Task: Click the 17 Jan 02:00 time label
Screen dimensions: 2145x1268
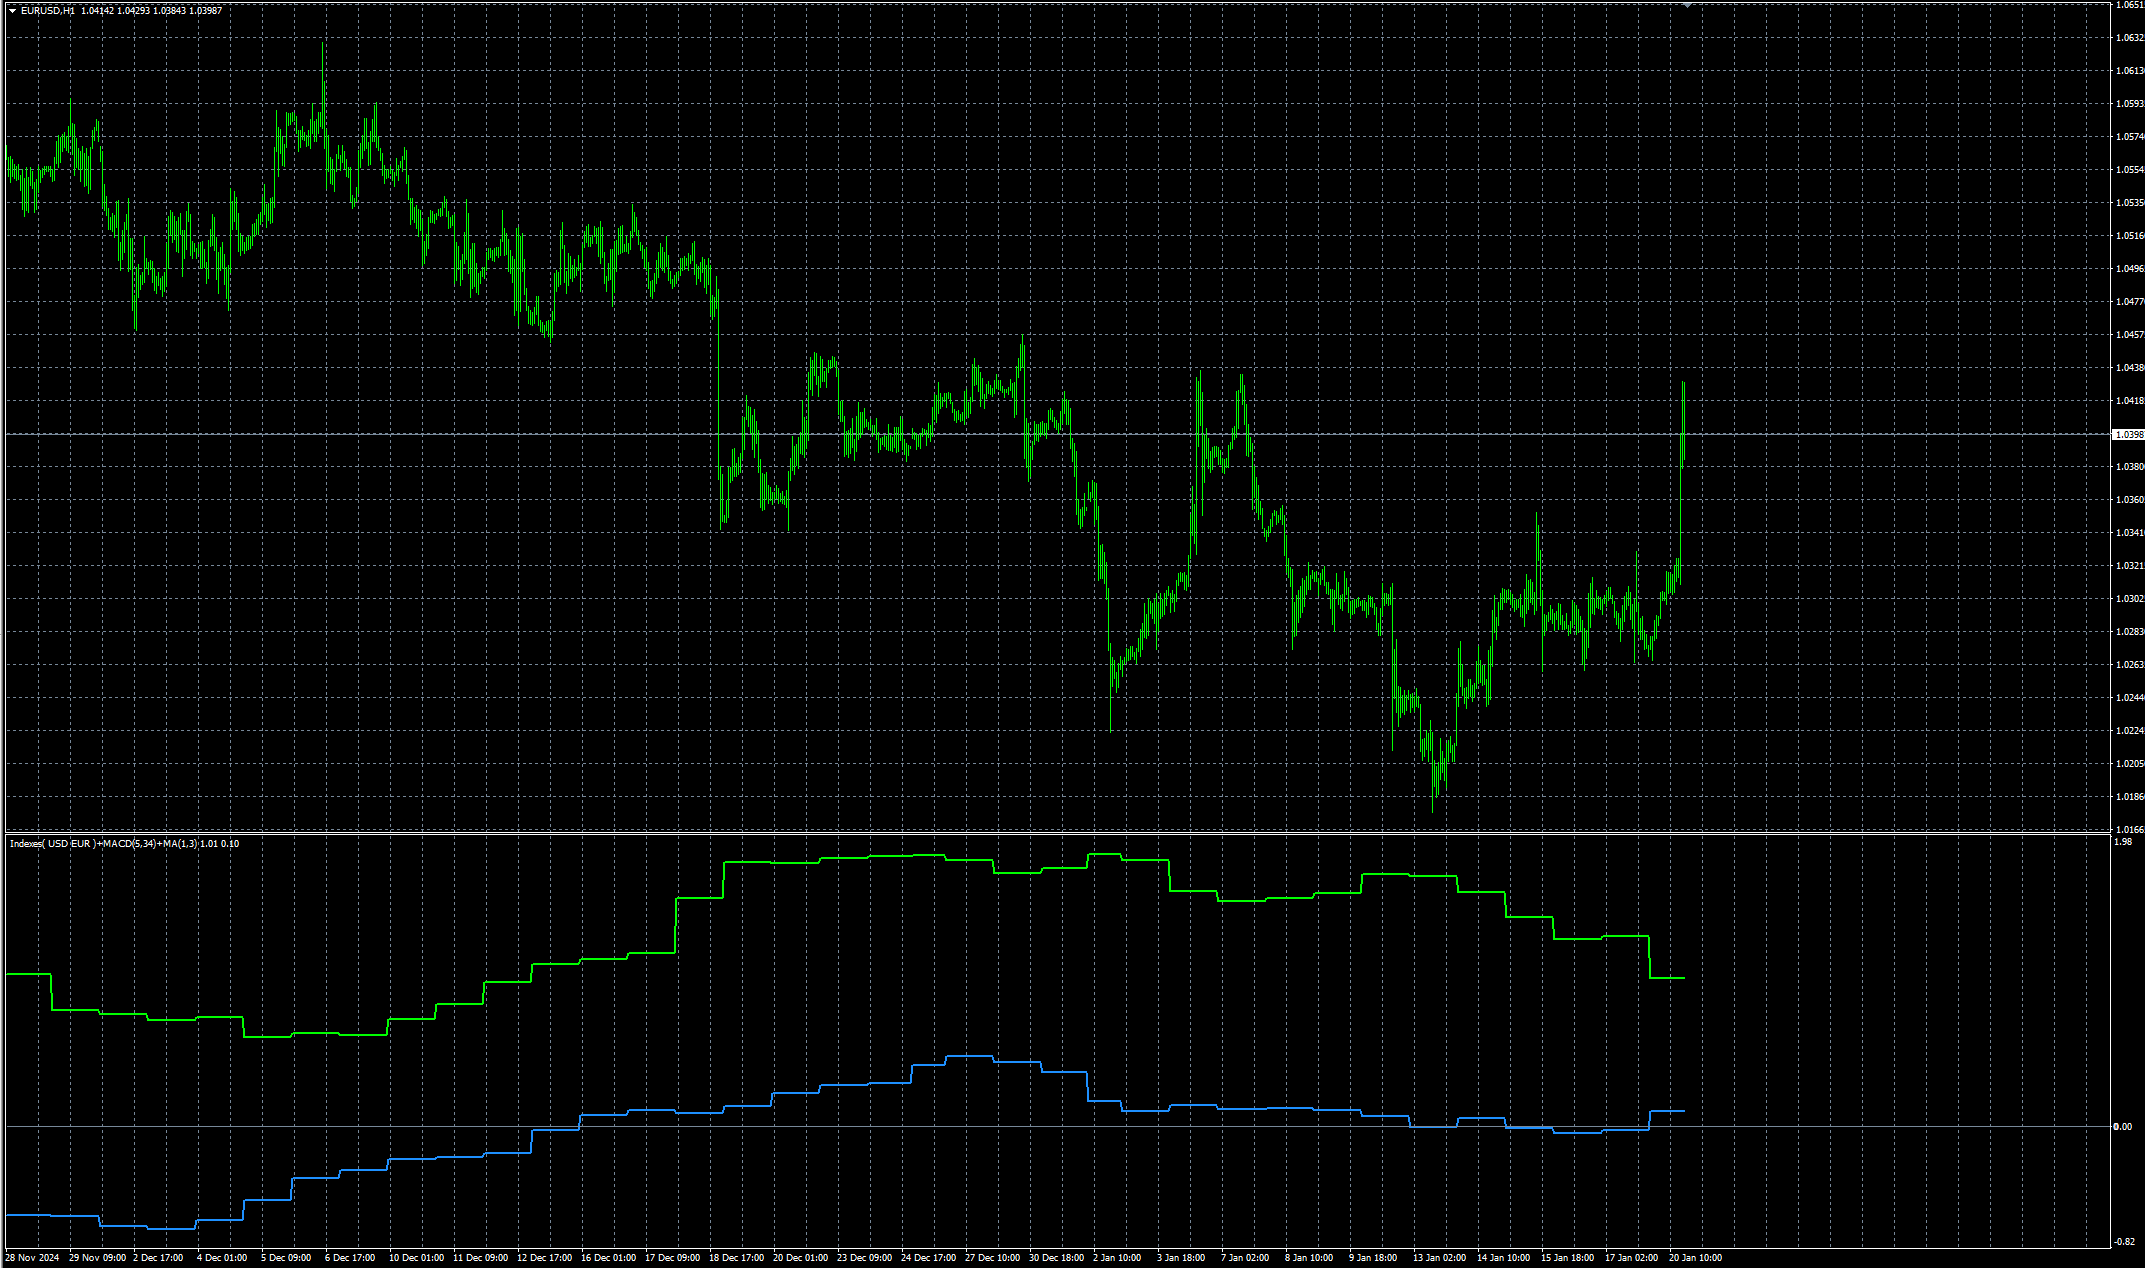Action: [1632, 1258]
